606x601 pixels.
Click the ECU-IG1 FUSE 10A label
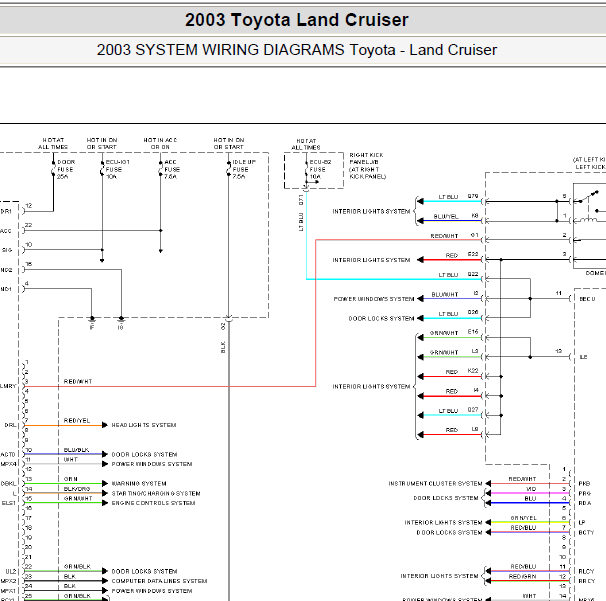pos(117,169)
